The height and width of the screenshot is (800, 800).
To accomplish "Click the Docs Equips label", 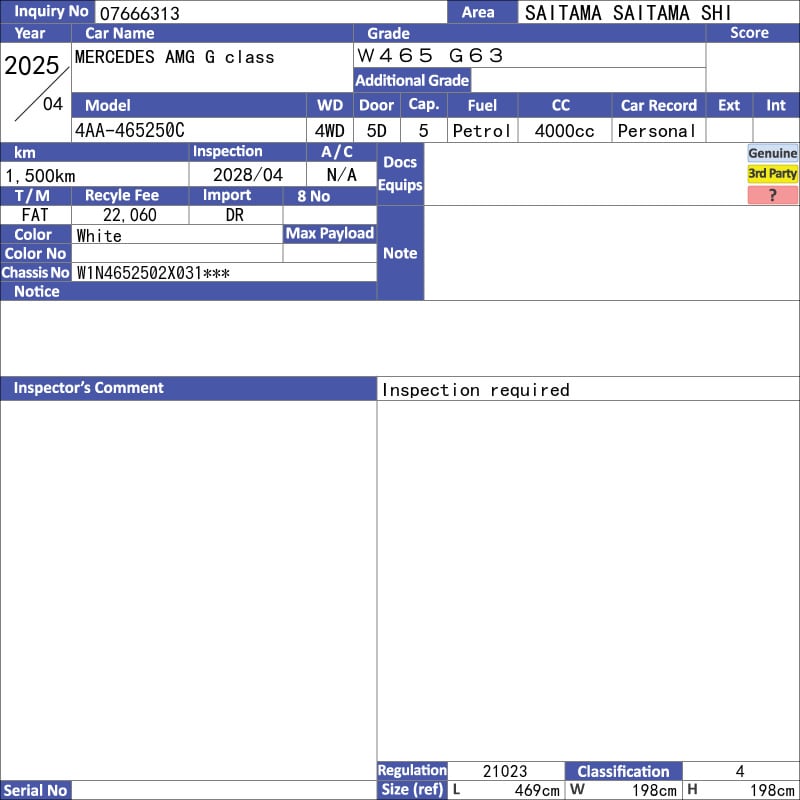I will tap(400, 174).
